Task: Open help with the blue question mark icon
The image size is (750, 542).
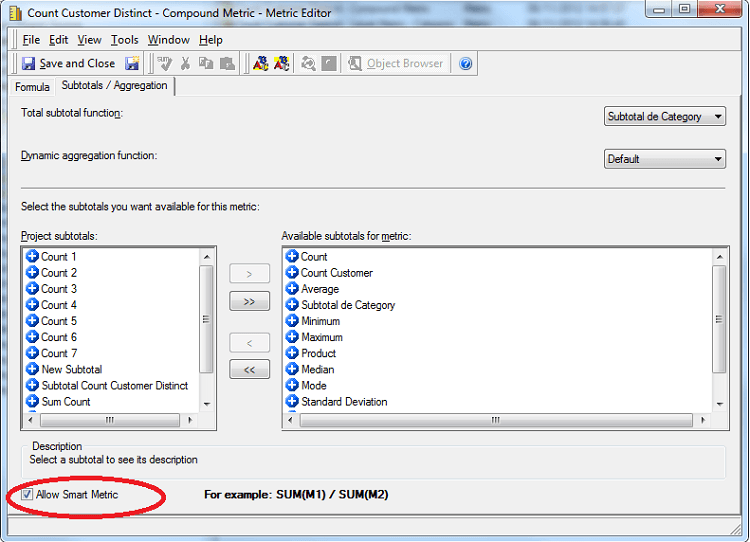Action: [x=465, y=63]
